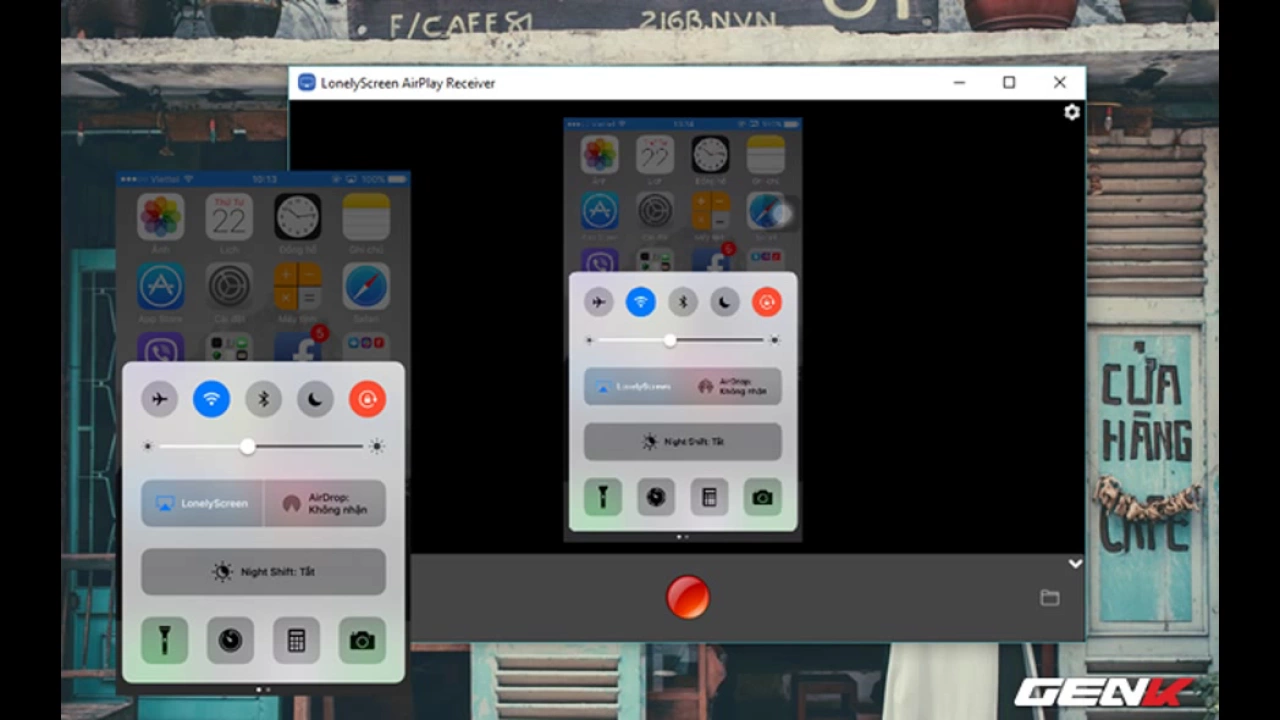Viewport: 1280px width, 720px height.
Task: Toggle rotation lock in mirrored phone
Action: [767, 302]
